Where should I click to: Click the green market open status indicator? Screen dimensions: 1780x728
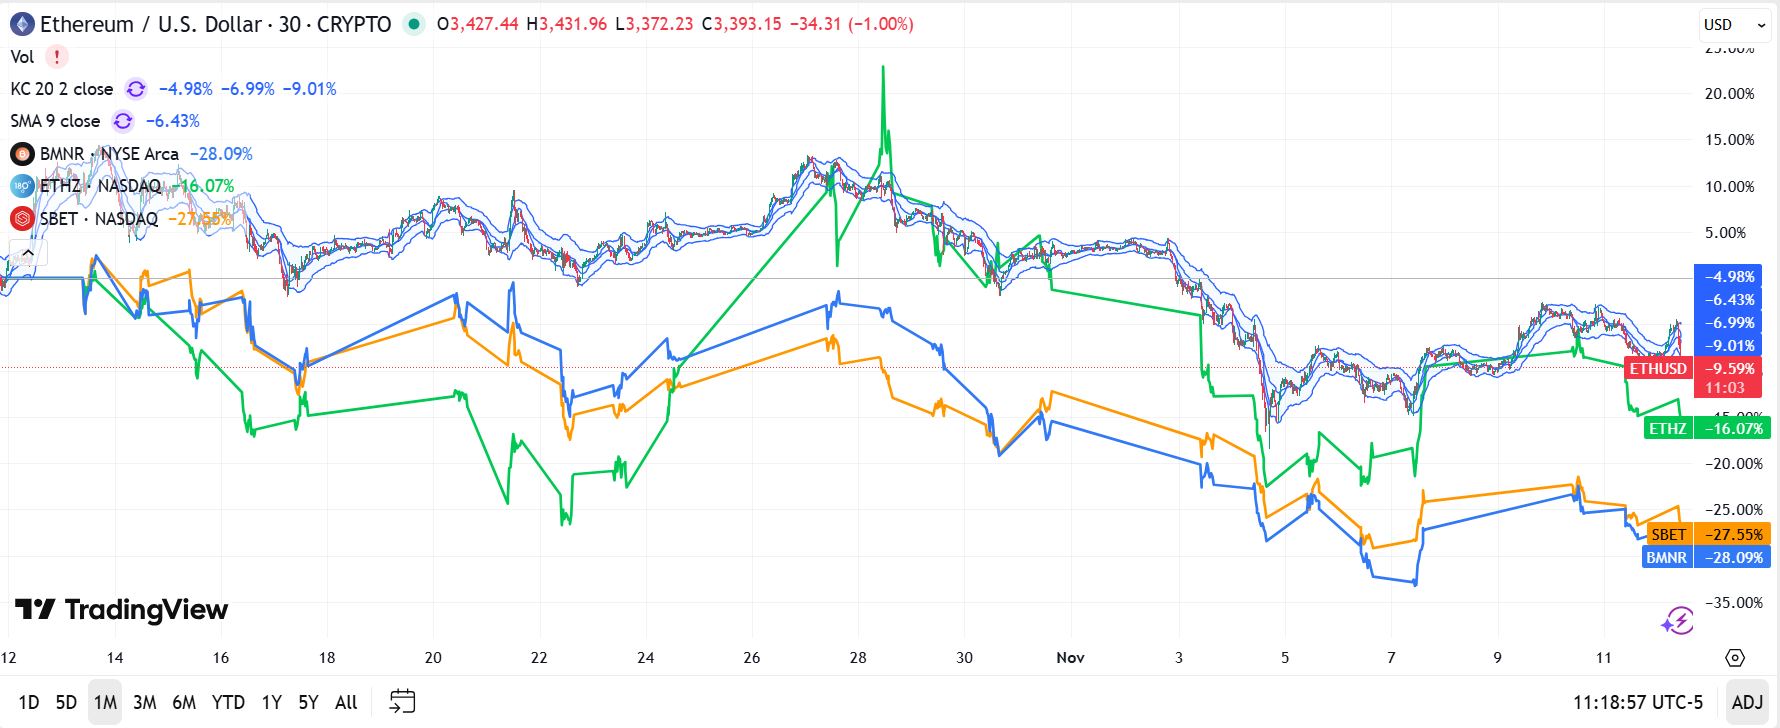pos(413,24)
